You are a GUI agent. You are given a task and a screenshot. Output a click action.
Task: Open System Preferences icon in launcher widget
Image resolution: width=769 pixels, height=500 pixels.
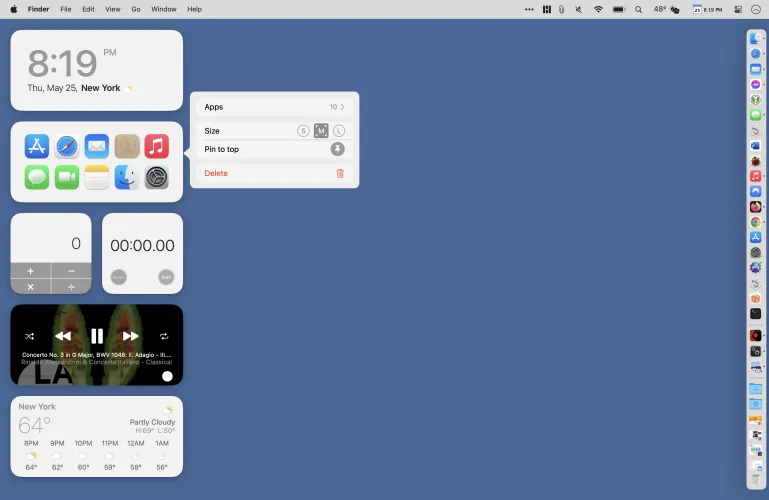point(156,177)
